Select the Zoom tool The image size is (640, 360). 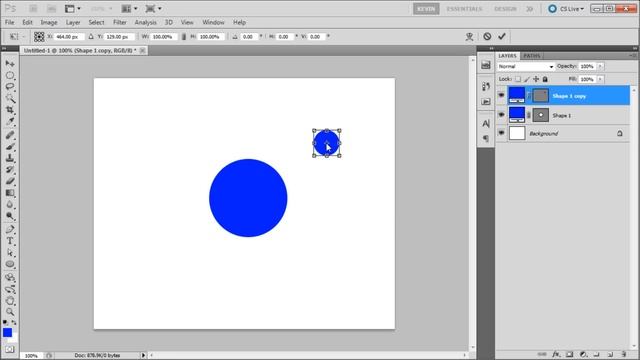(10, 312)
